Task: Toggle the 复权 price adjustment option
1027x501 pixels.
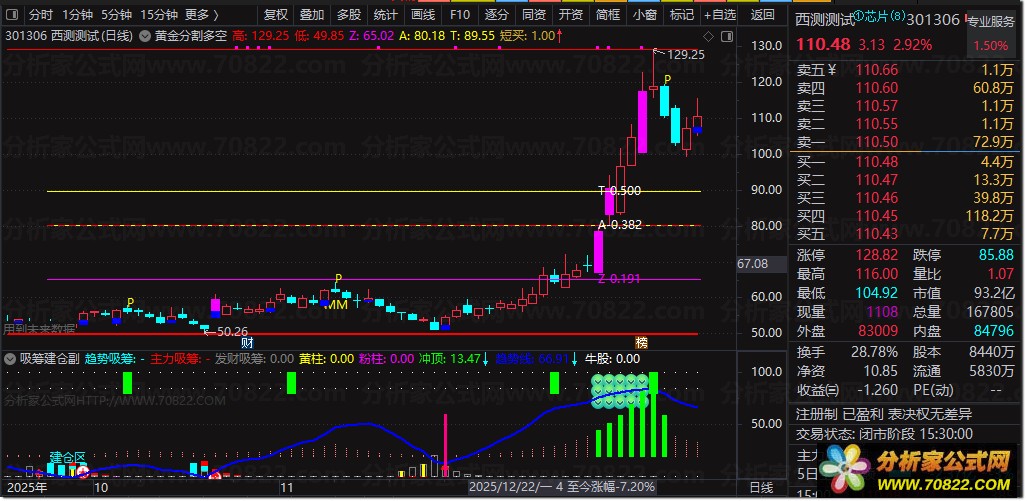Action: click(x=275, y=14)
